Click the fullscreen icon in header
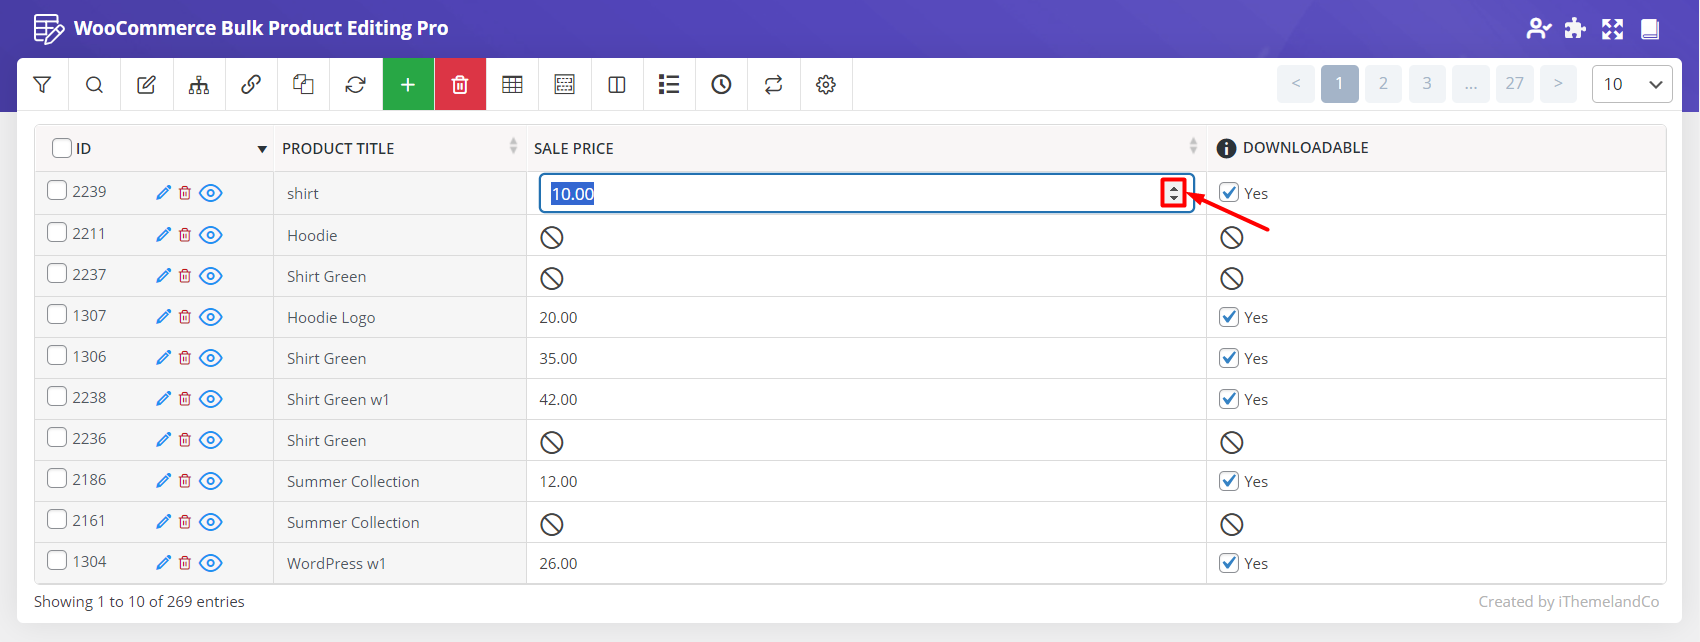1700x642 pixels. pos(1612,29)
